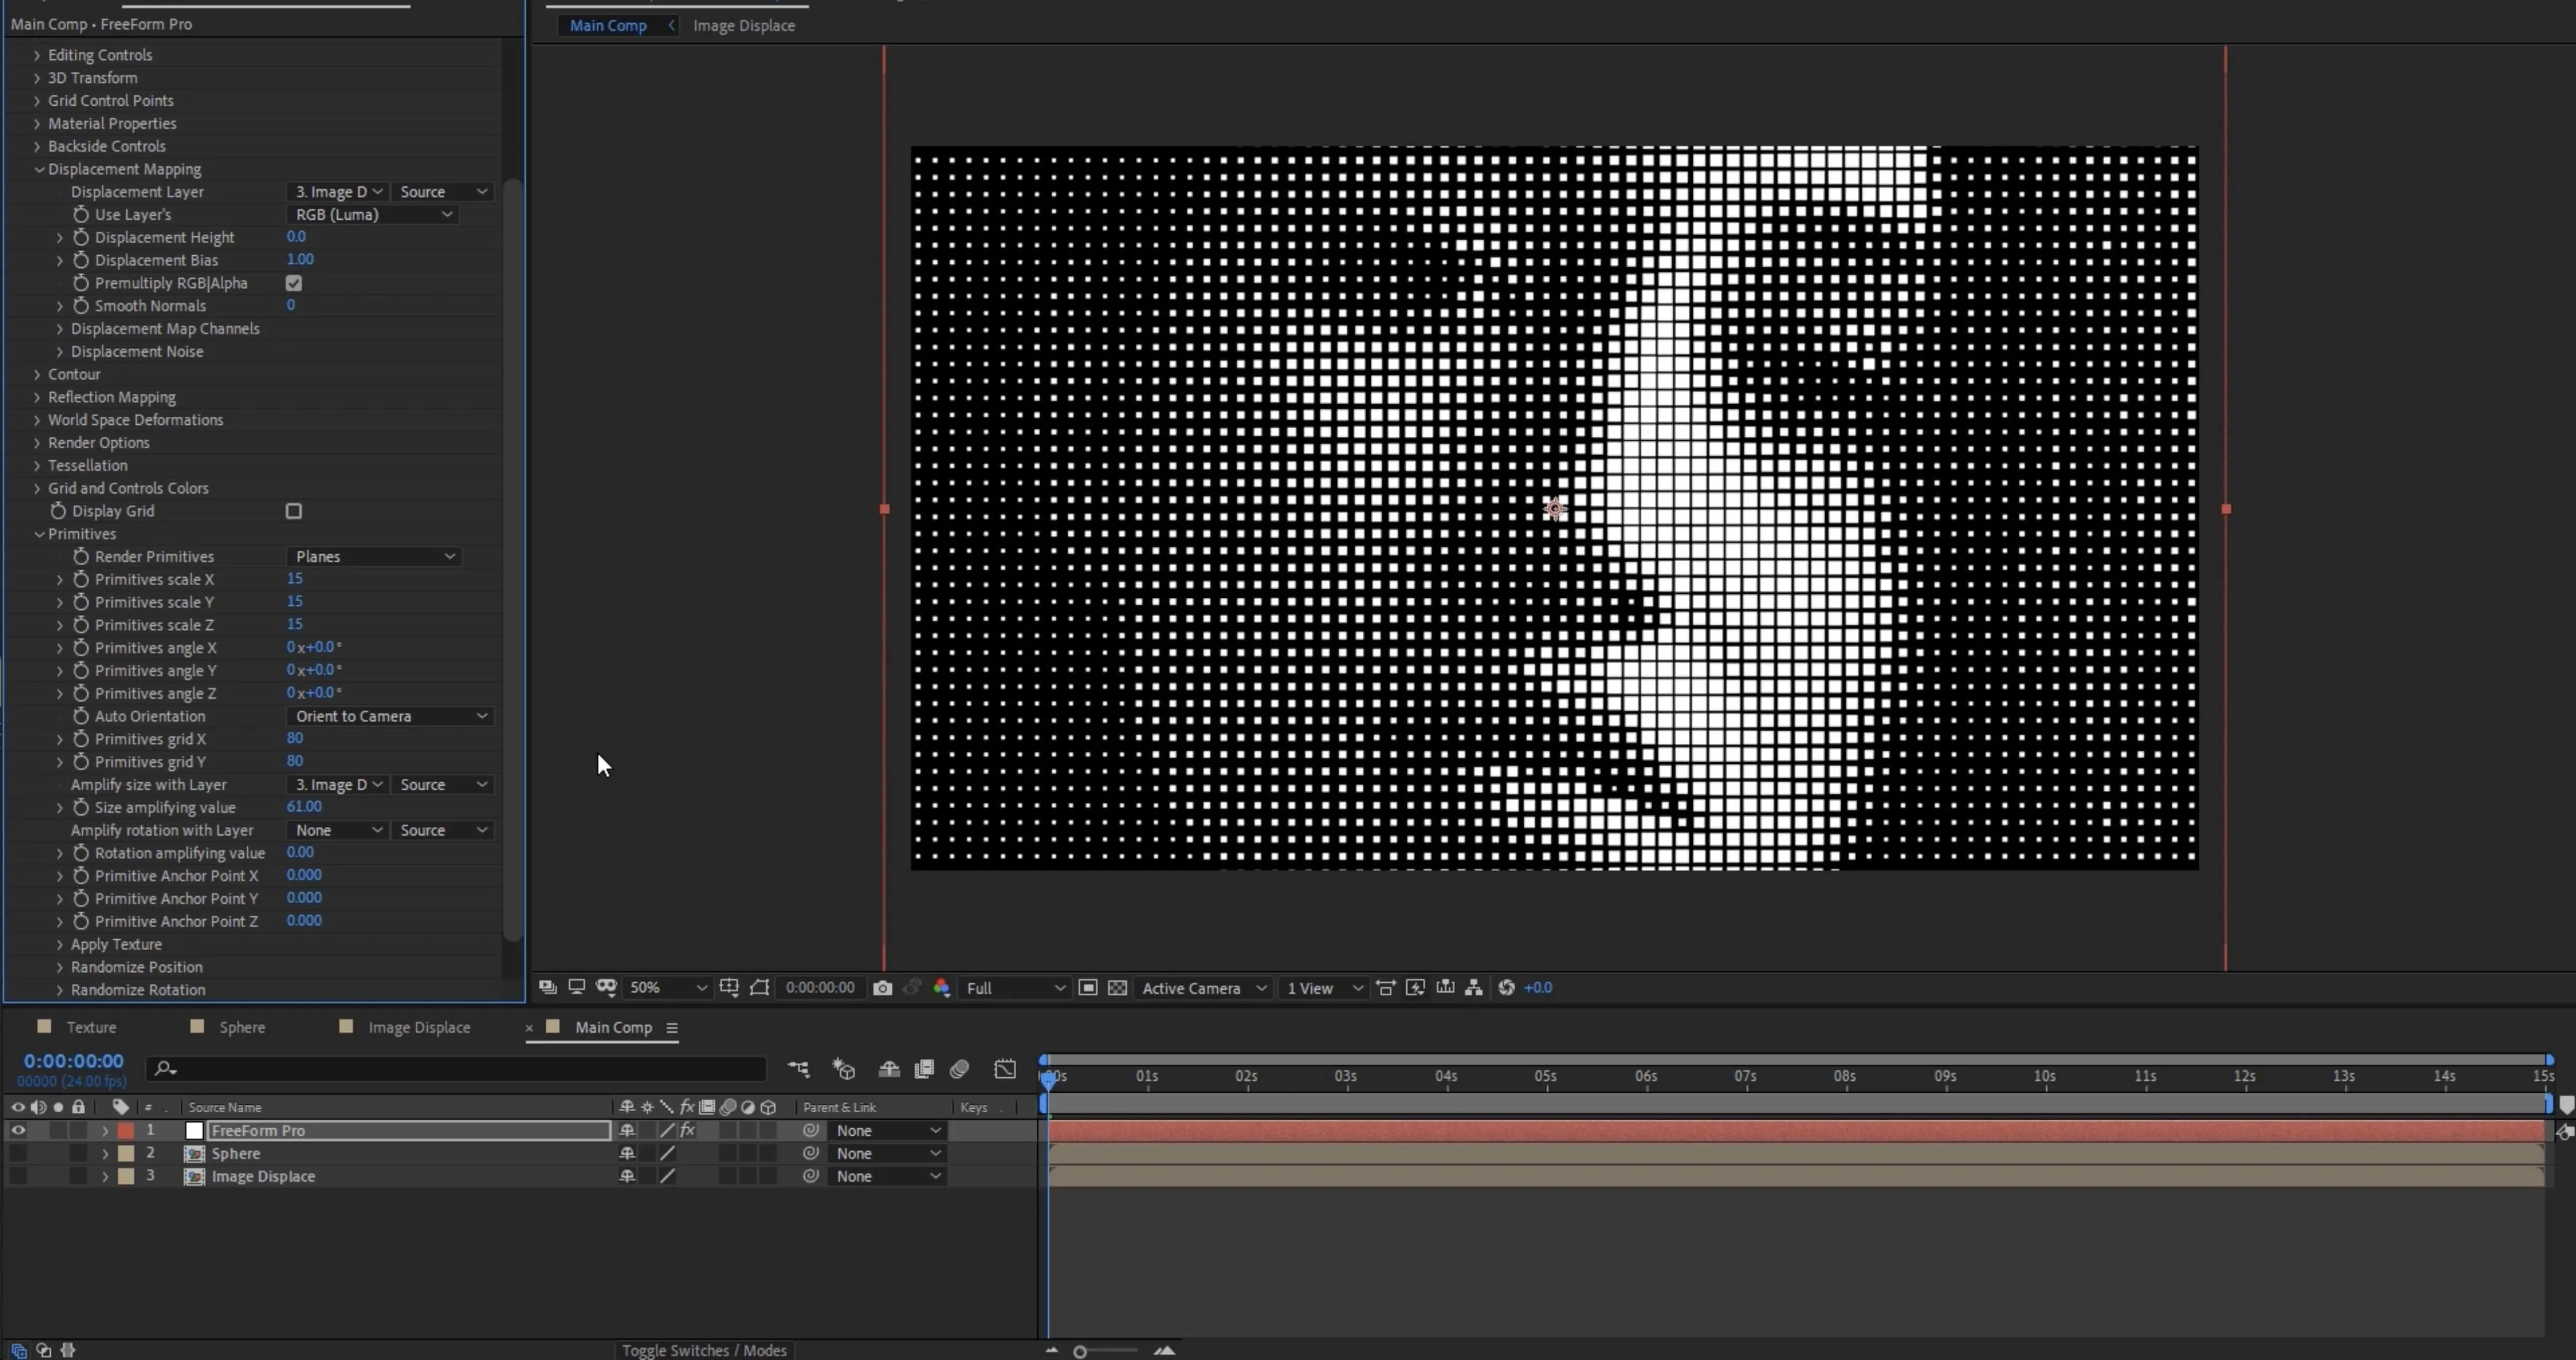Click the Displacement Bias value 1.00
This screenshot has height=1360, width=2576.
(x=300, y=259)
